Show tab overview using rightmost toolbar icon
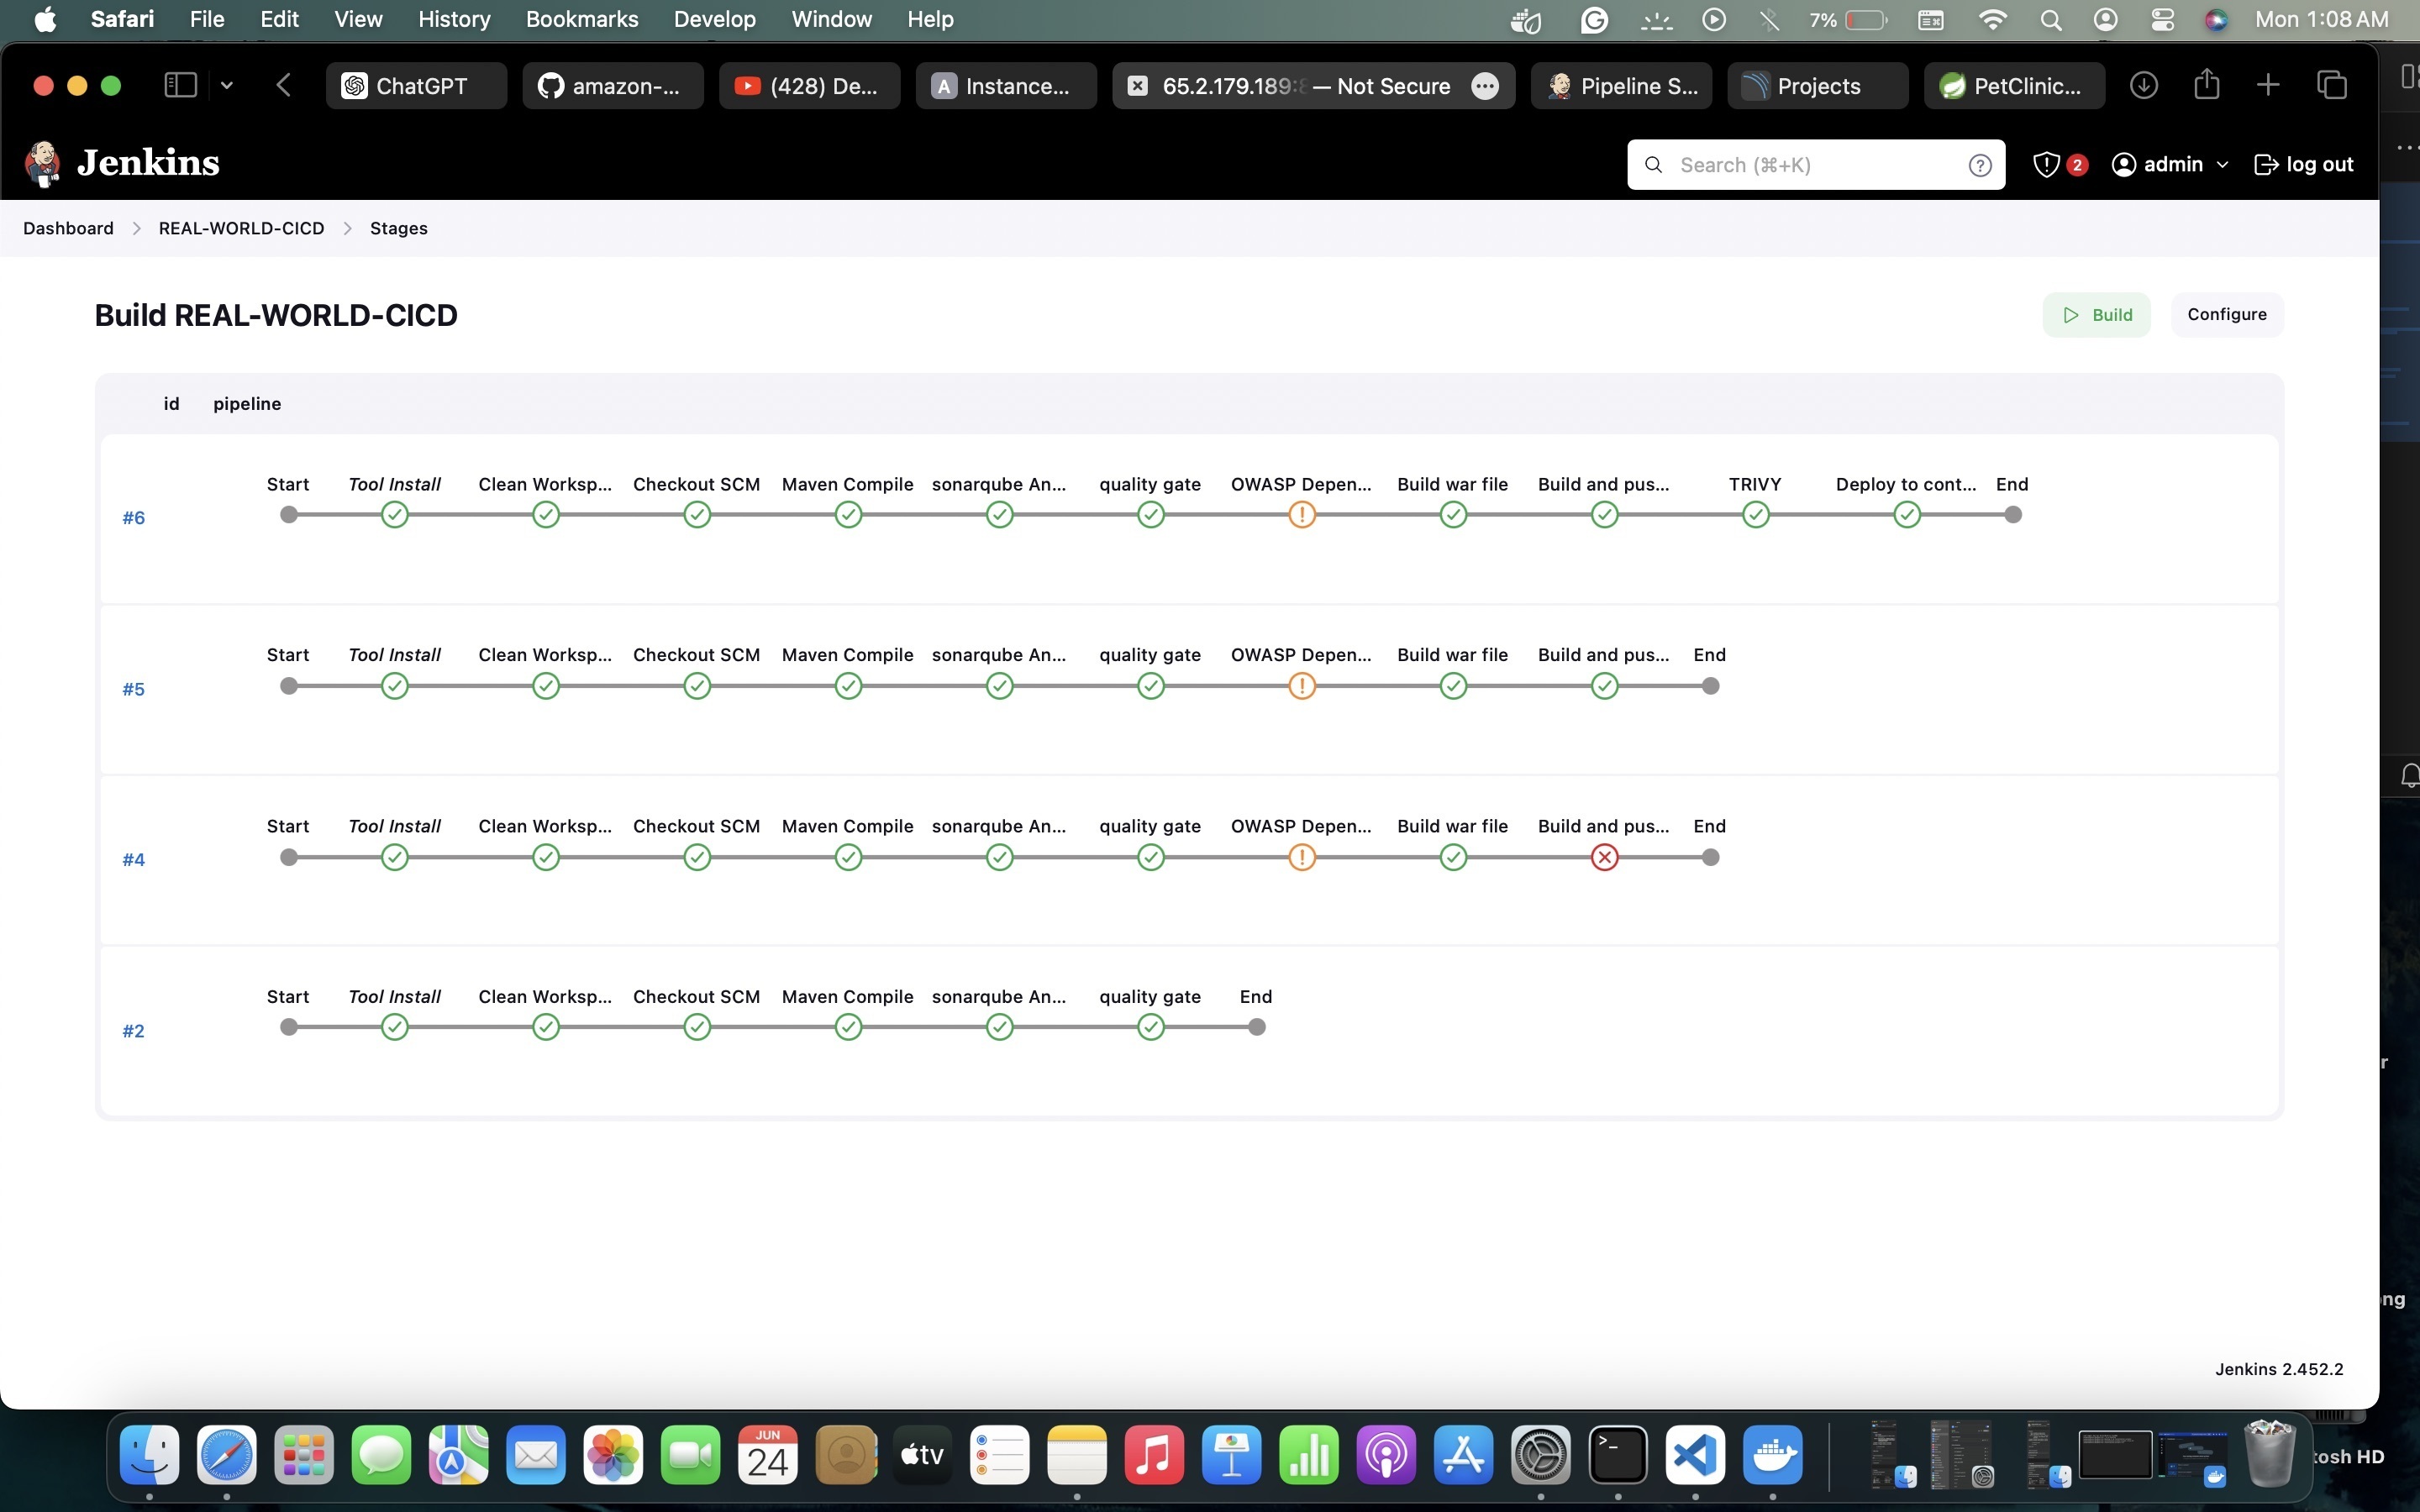 (x=2332, y=85)
